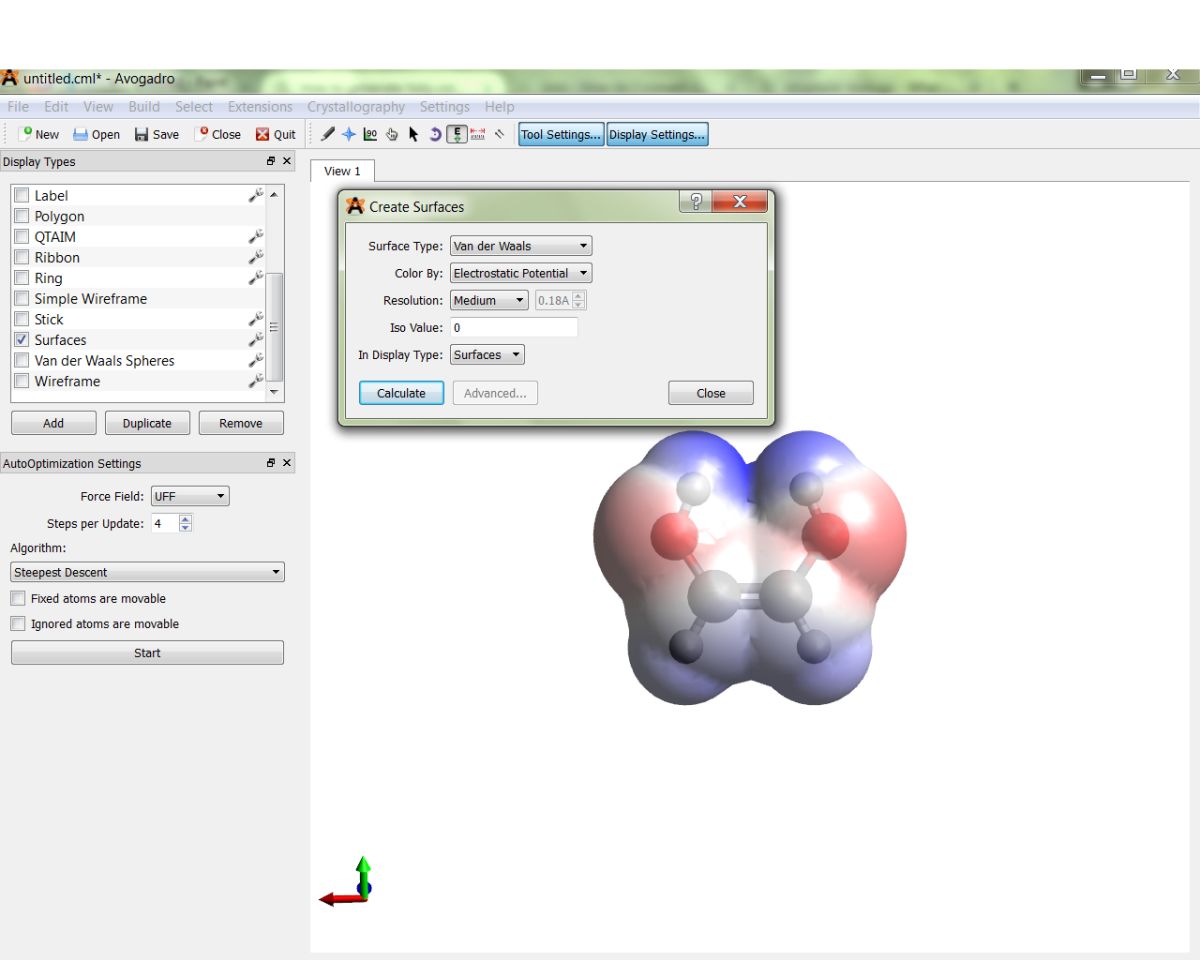Image resolution: width=1200 pixels, height=960 pixels.
Task: Open the File menu
Action: pos(18,107)
